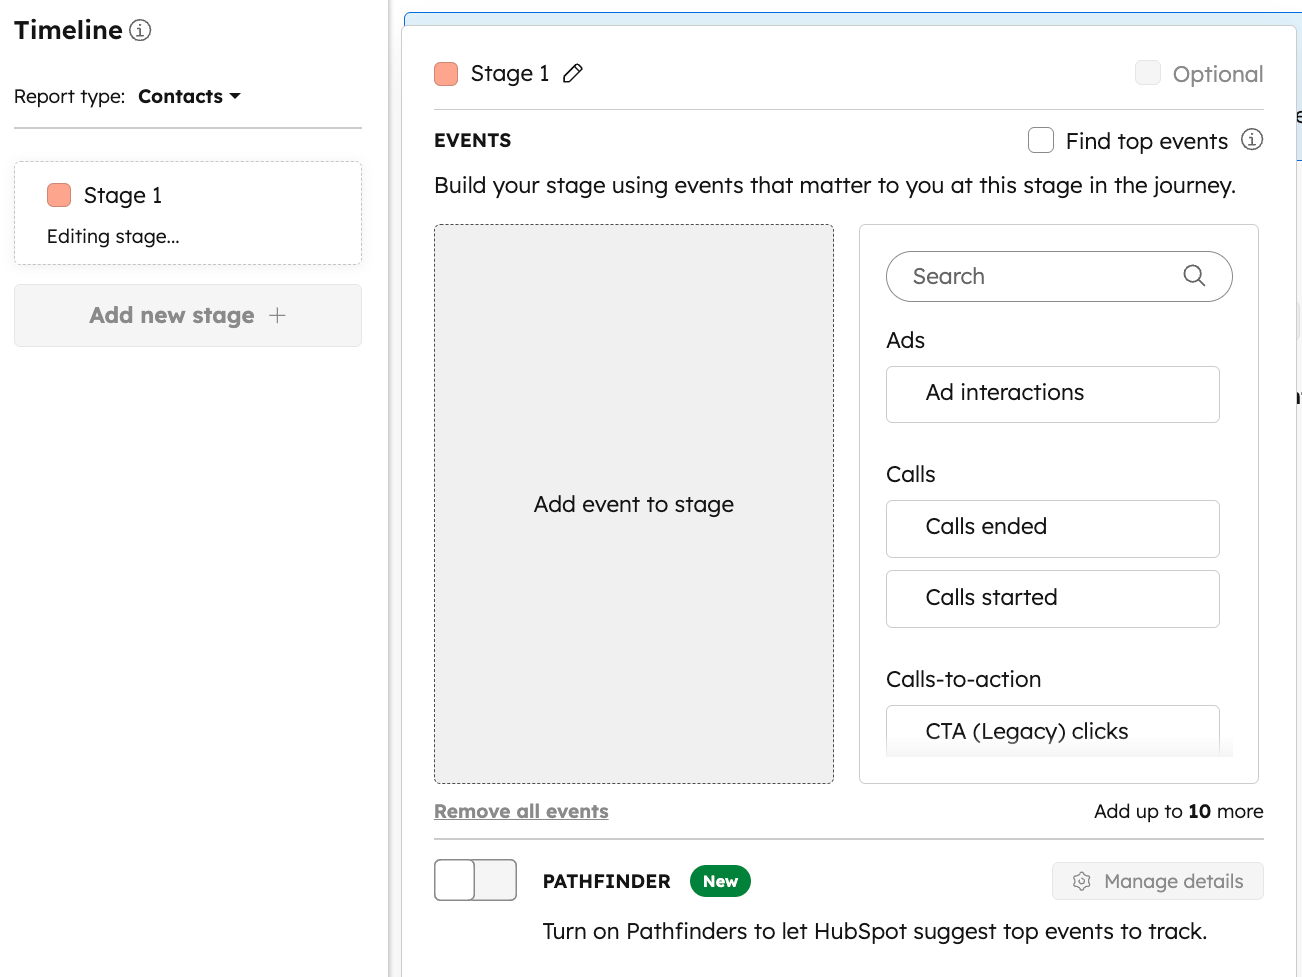
Task: Click the Add event to stage drop area
Action: pos(634,504)
